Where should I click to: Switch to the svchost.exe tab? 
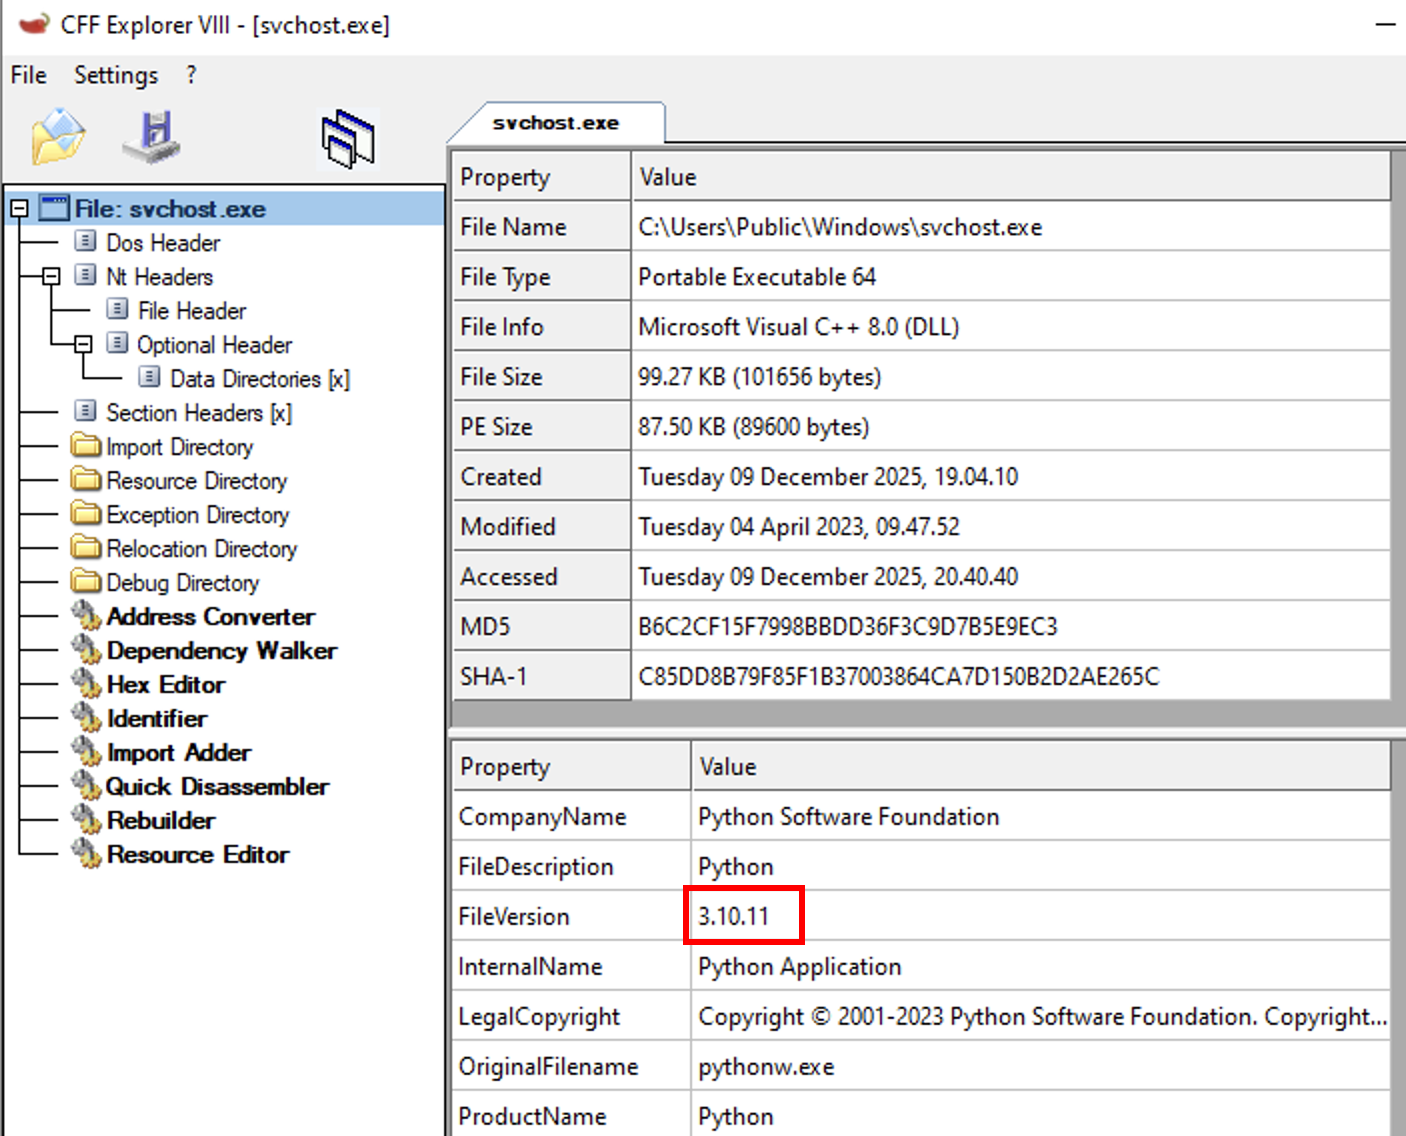[x=555, y=123]
